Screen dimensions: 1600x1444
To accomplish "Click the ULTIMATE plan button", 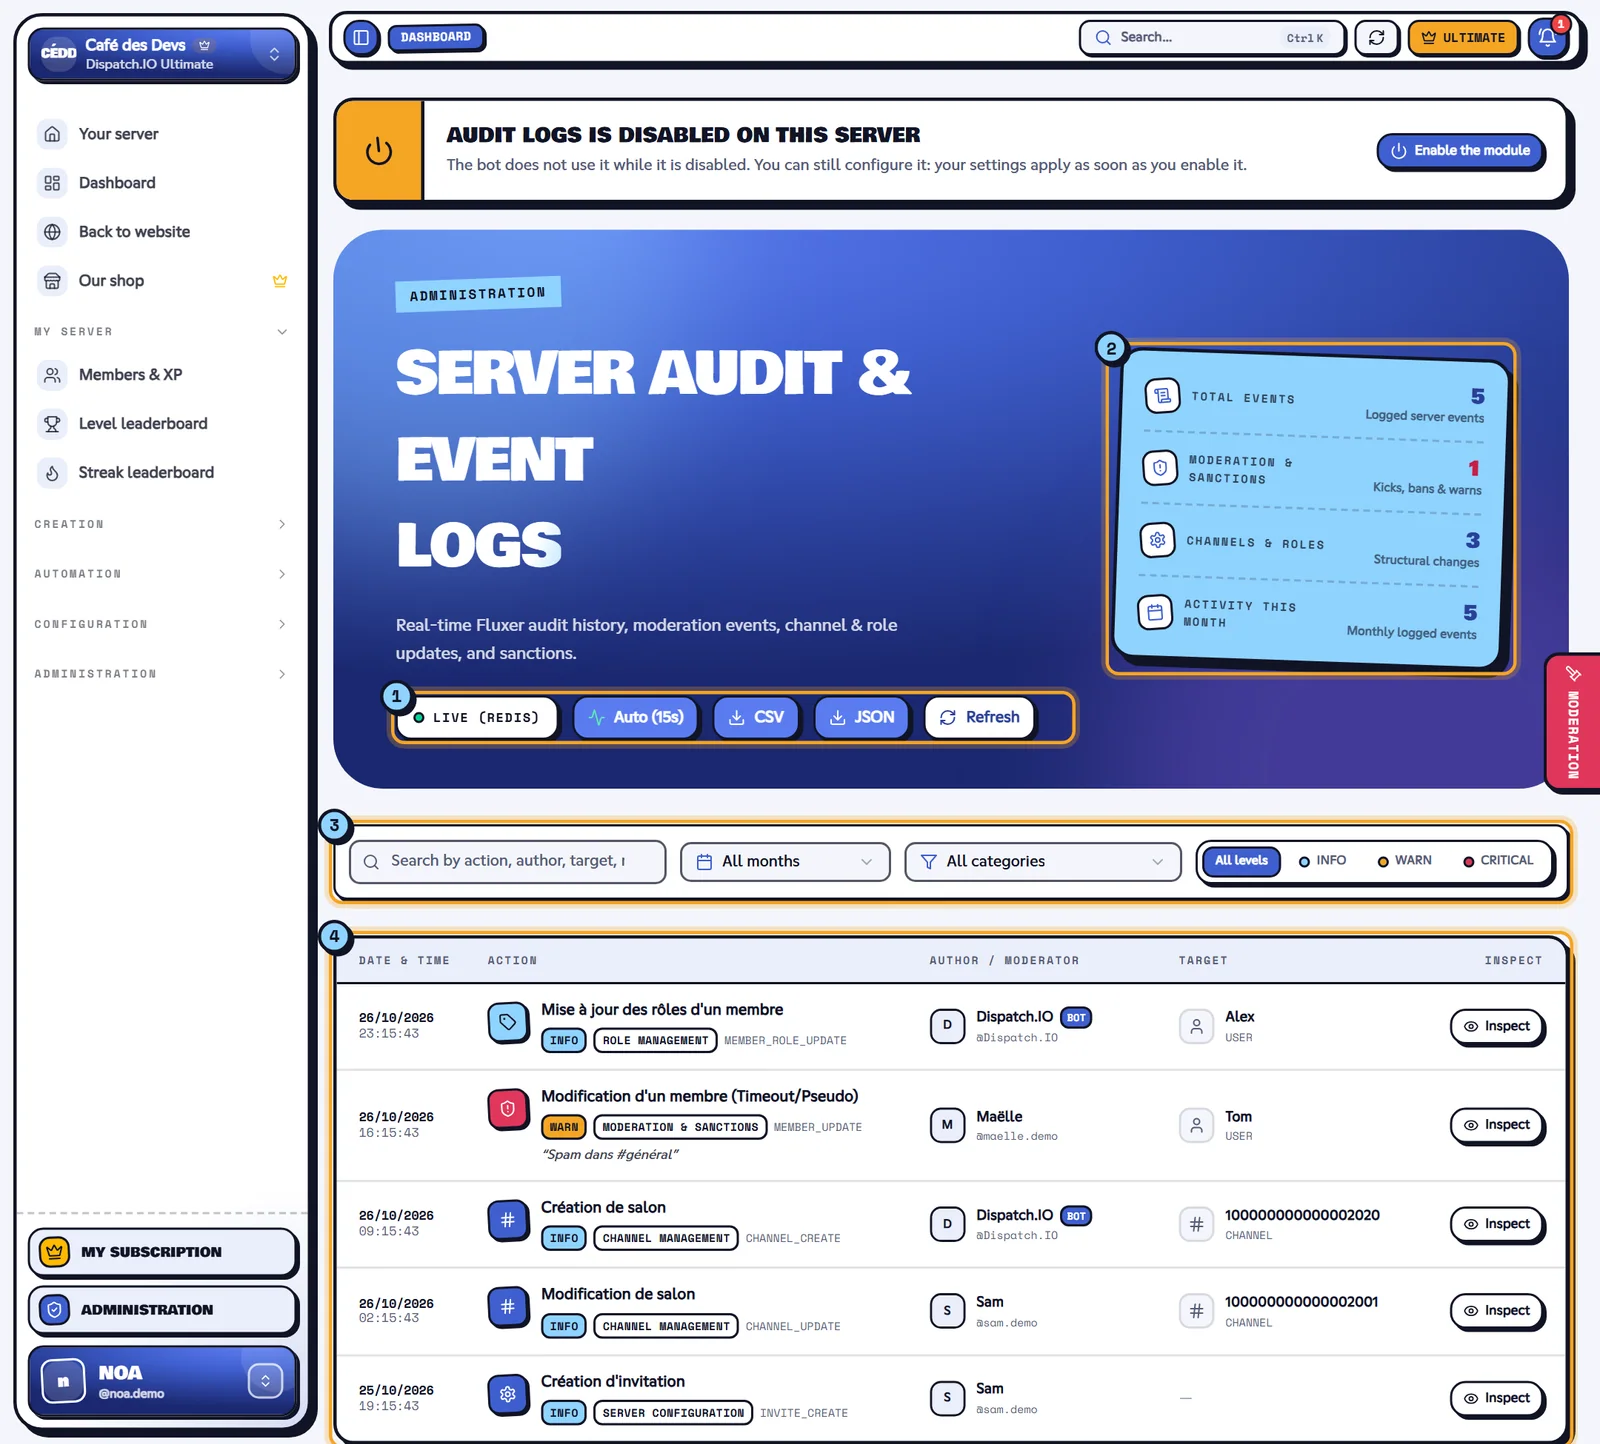I will coord(1463,38).
